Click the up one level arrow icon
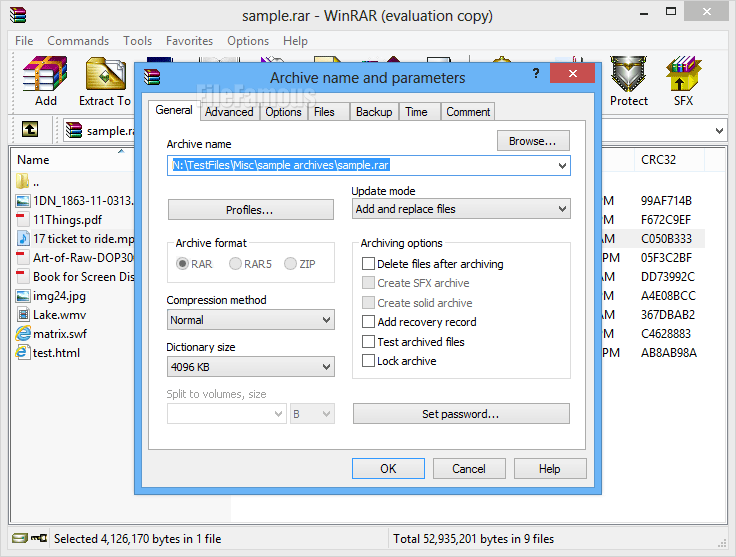736x557 pixels. 30,129
